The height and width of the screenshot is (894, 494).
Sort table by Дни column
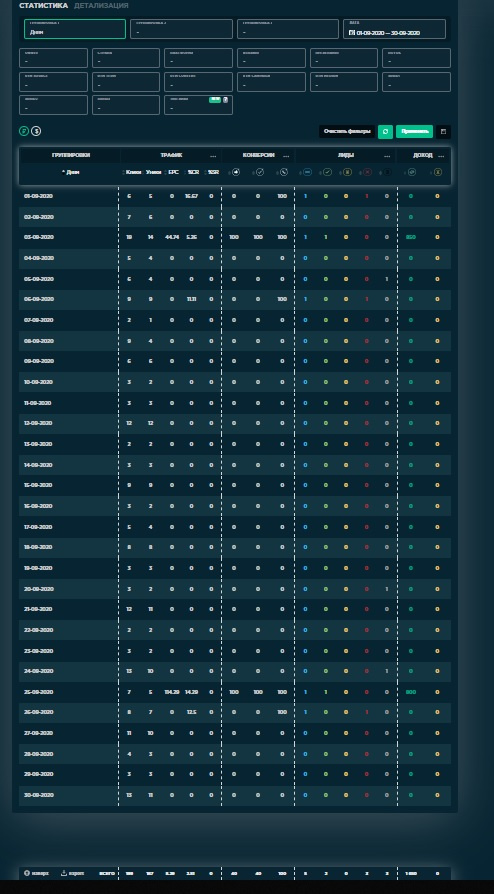pyautogui.click(x=70, y=172)
